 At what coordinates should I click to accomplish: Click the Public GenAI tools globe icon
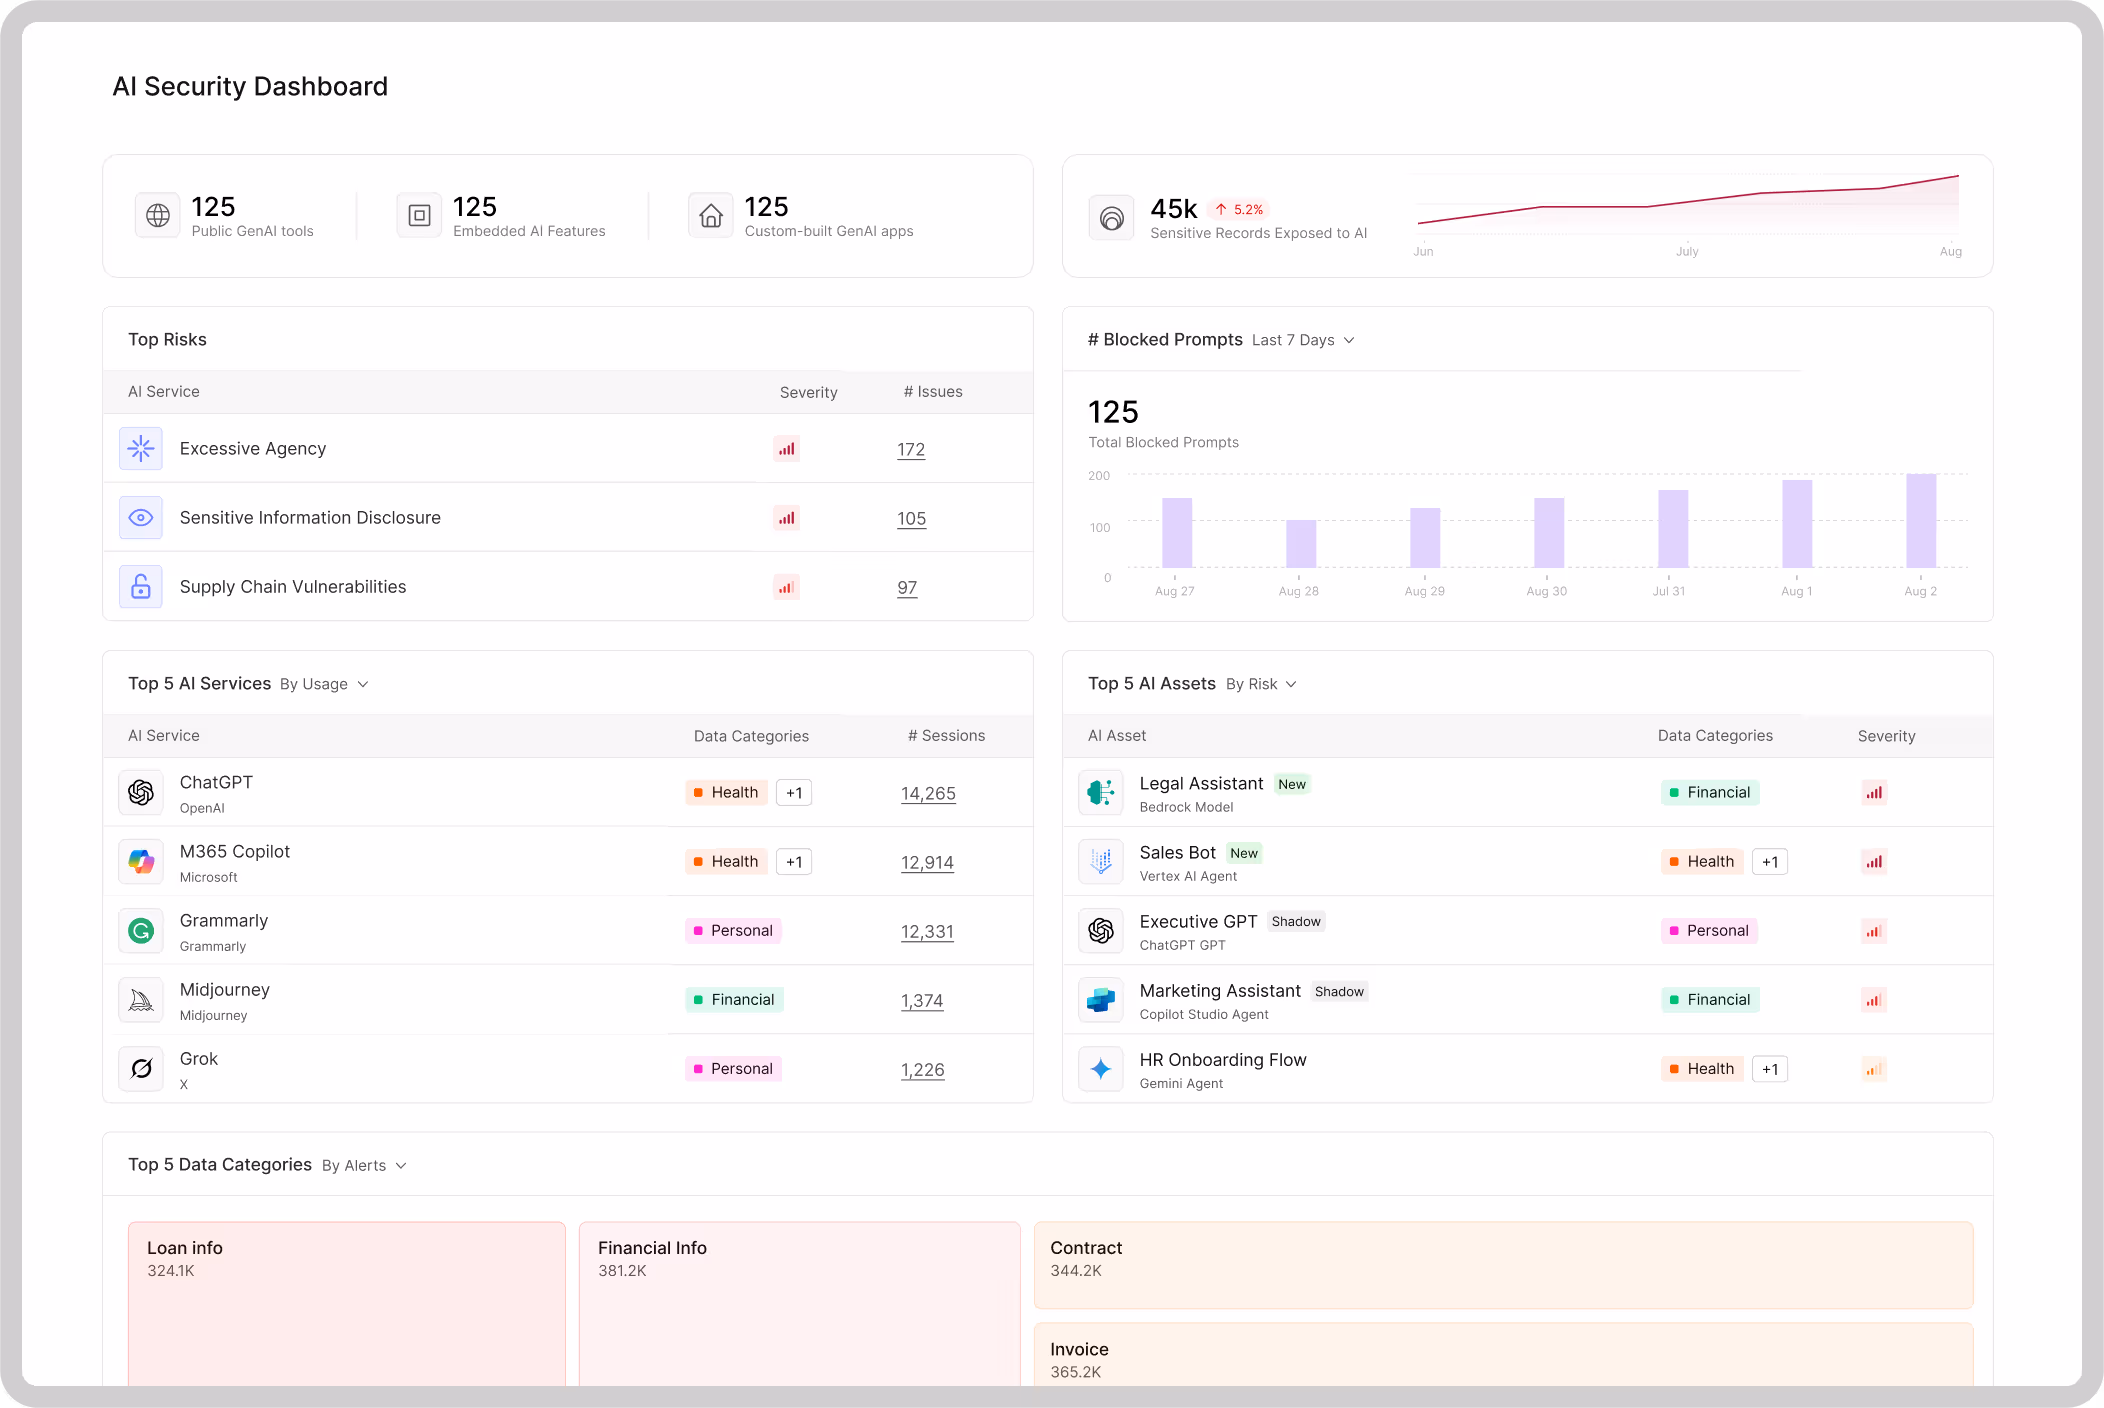158,215
